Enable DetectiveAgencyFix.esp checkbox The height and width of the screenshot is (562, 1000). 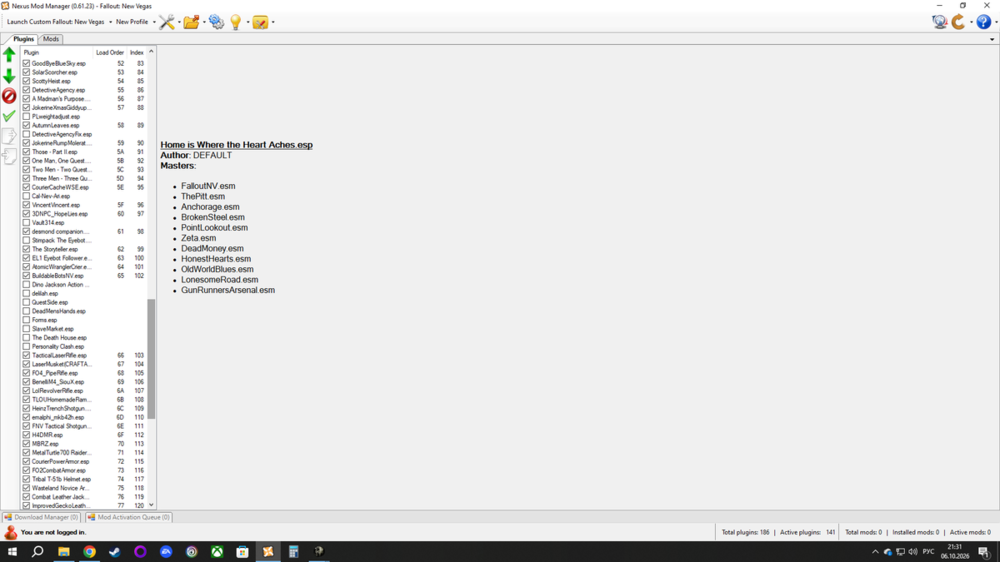tap(26, 135)
